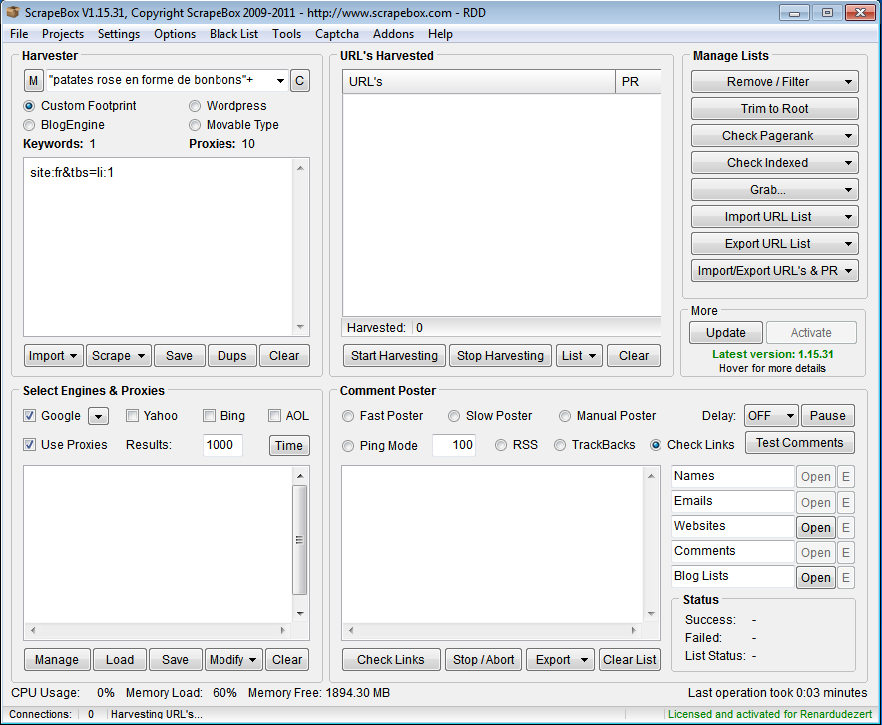Select the TrackBacks radio button
The image size is (882, 725).
pos(560,445)
